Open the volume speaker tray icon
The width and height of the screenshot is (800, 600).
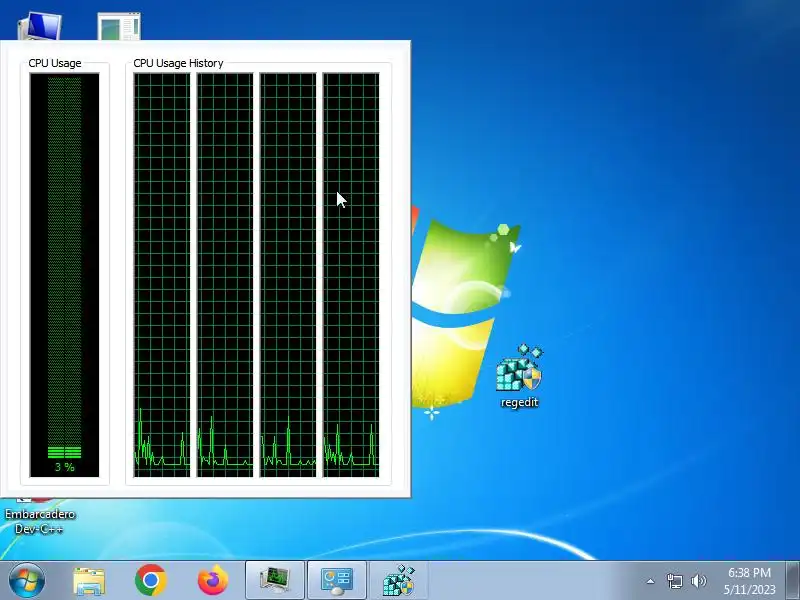698,581
